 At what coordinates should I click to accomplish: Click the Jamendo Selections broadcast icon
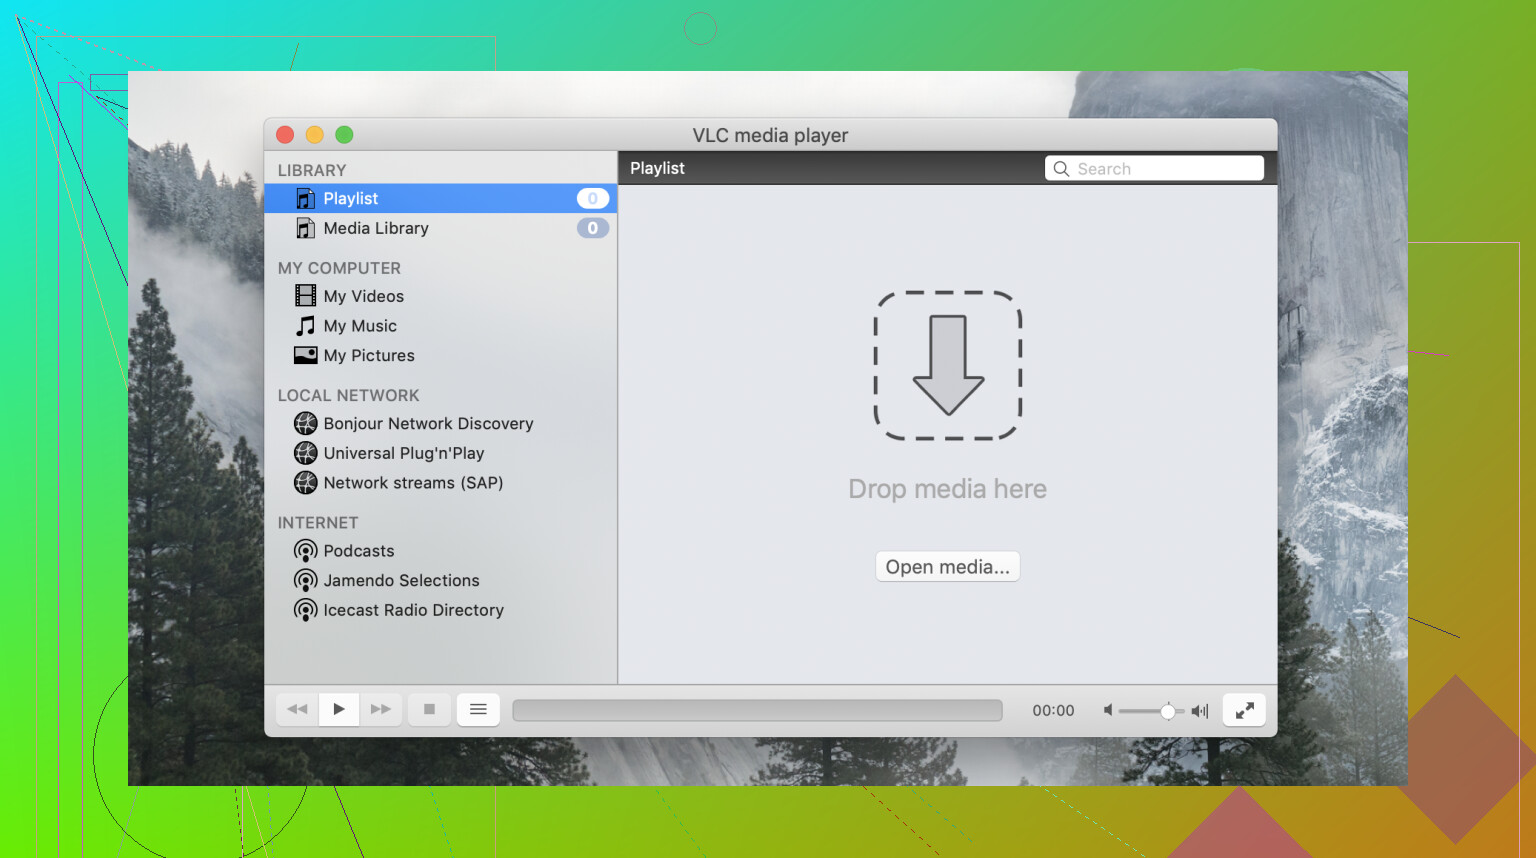306,581
